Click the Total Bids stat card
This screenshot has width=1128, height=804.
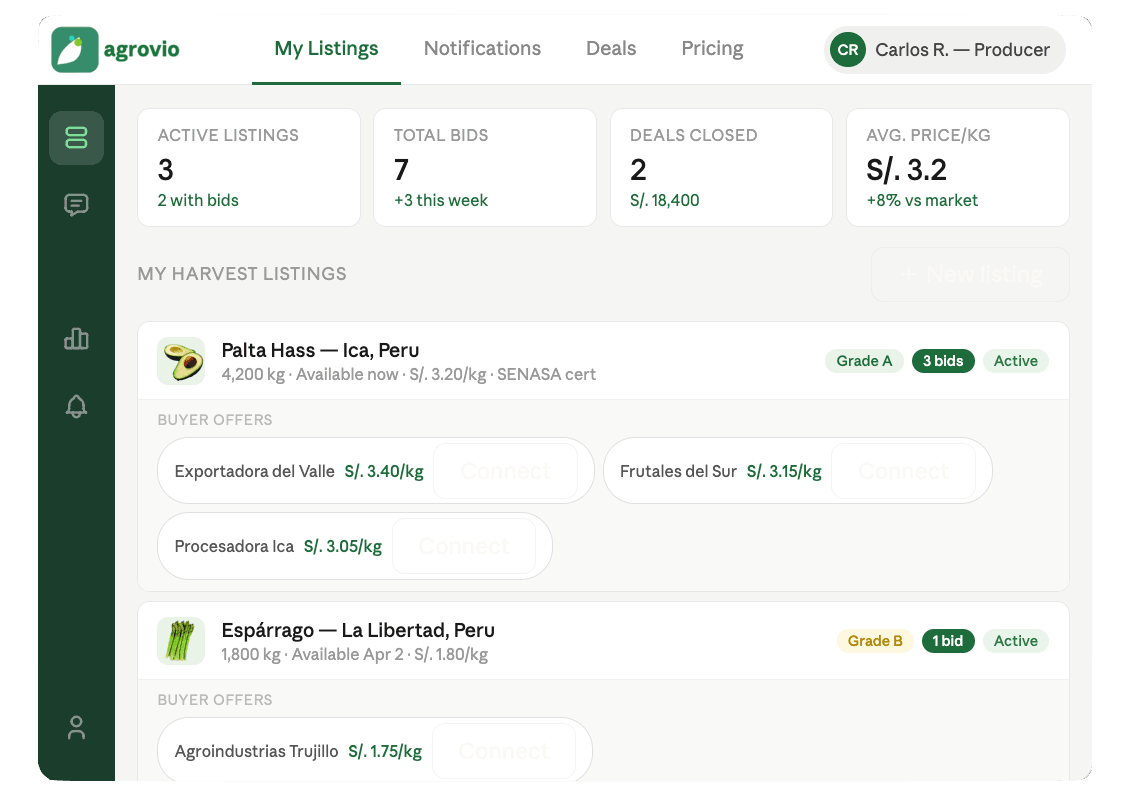pyautogui.click(x=485, y=168)
